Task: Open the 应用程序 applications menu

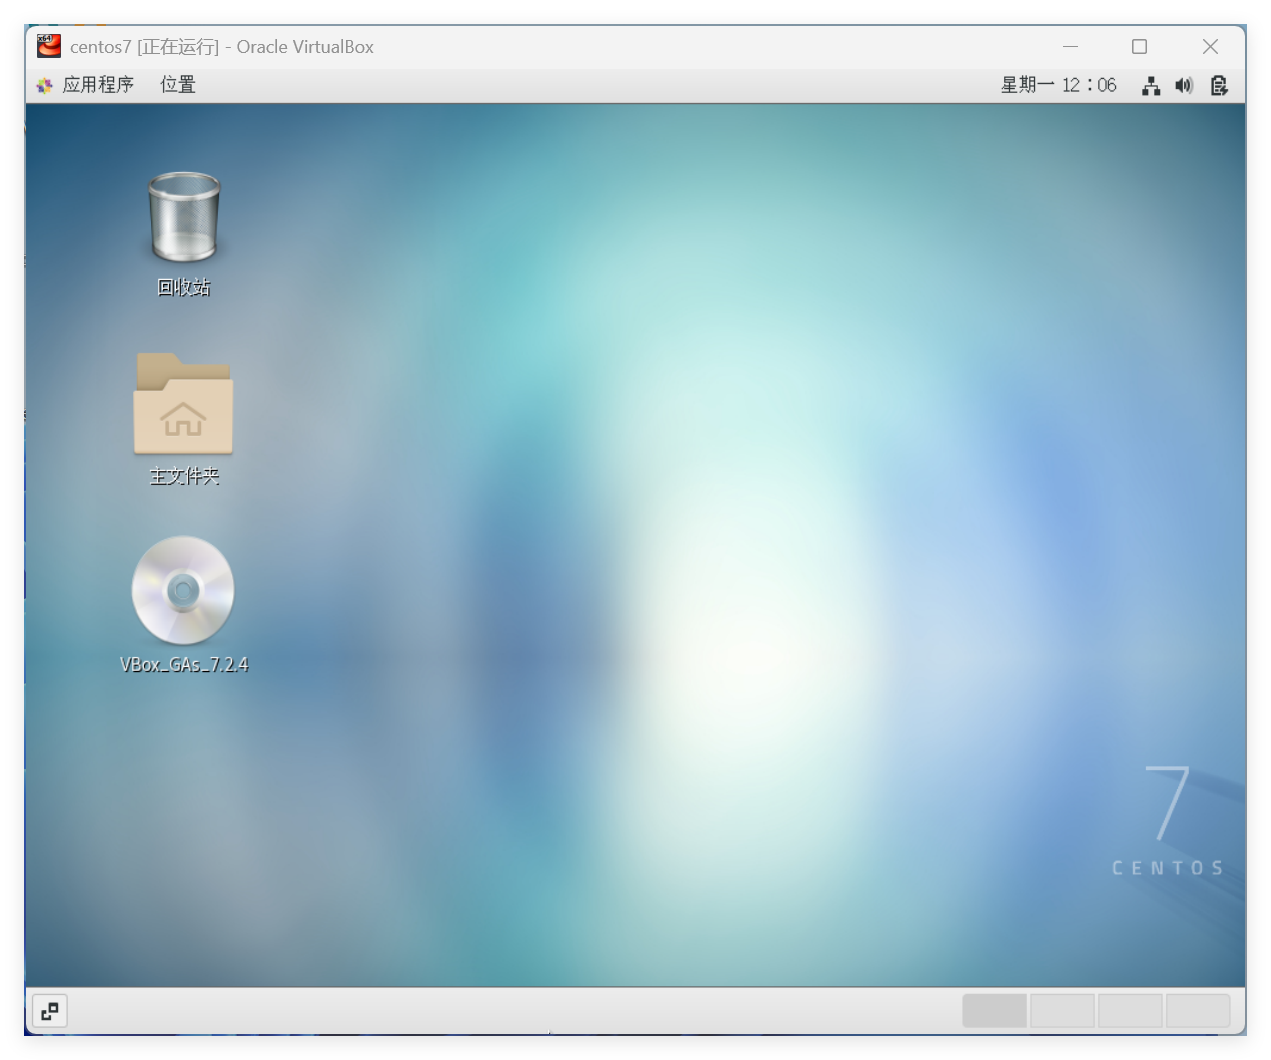Action: 98,85
